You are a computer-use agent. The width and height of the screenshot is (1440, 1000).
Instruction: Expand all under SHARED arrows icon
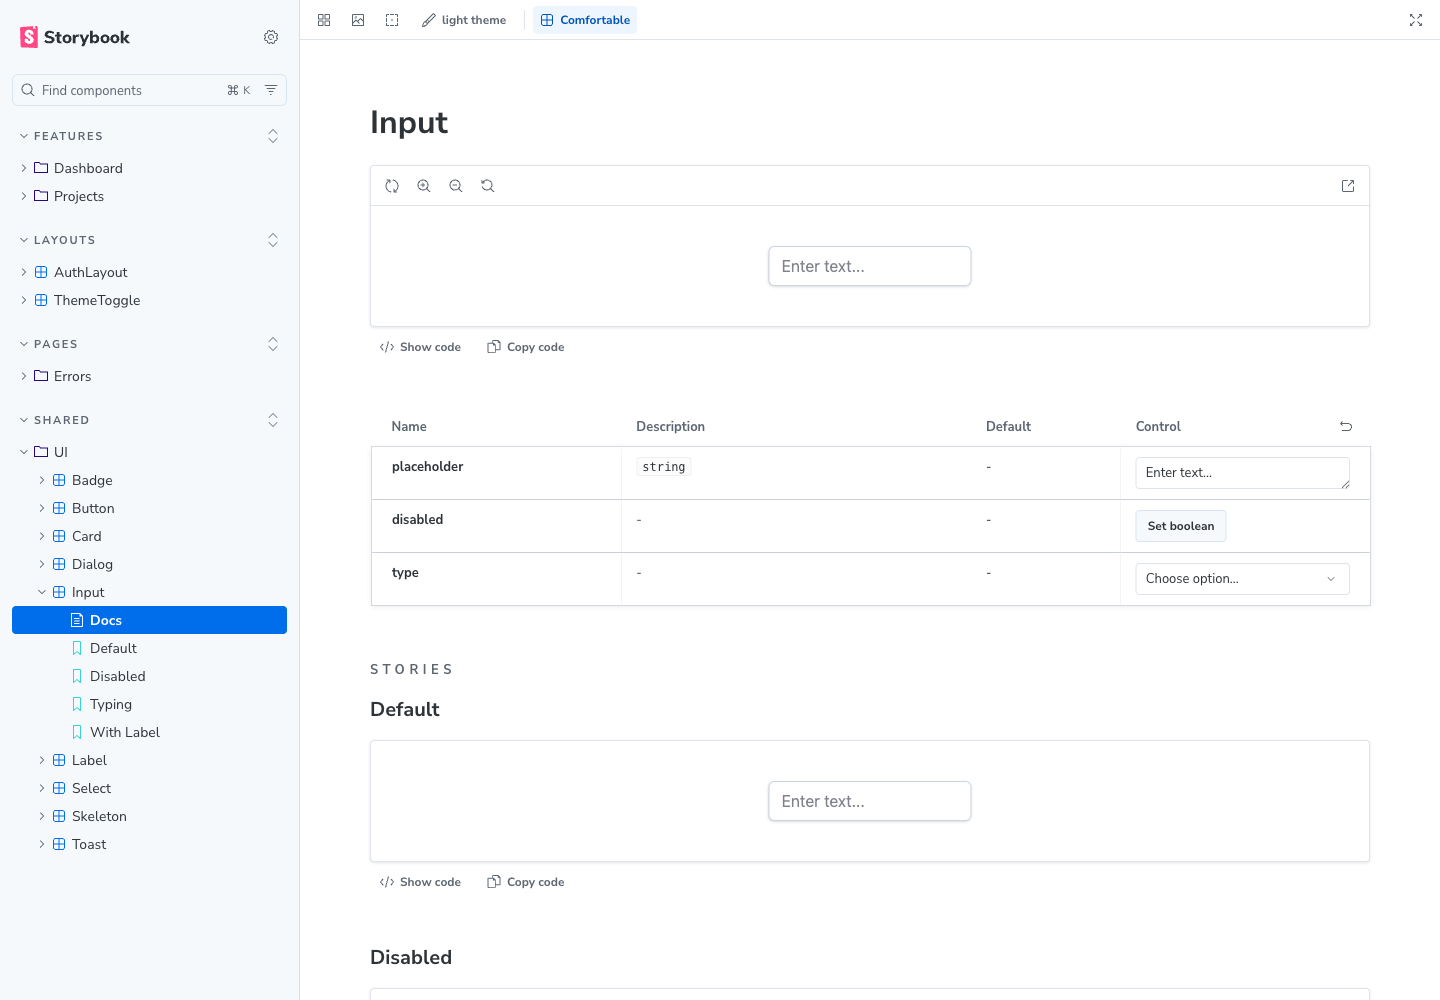[x=273, y=420]
